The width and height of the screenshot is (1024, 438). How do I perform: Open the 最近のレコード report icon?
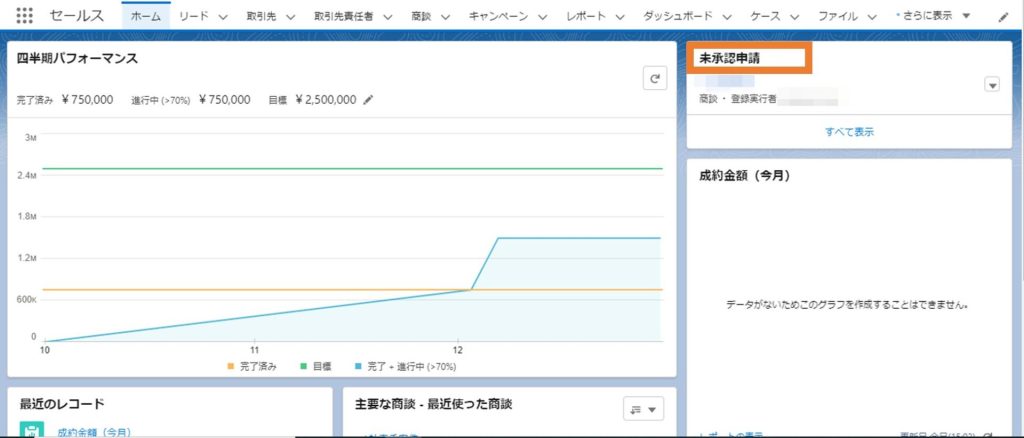(x=32, y=430)
